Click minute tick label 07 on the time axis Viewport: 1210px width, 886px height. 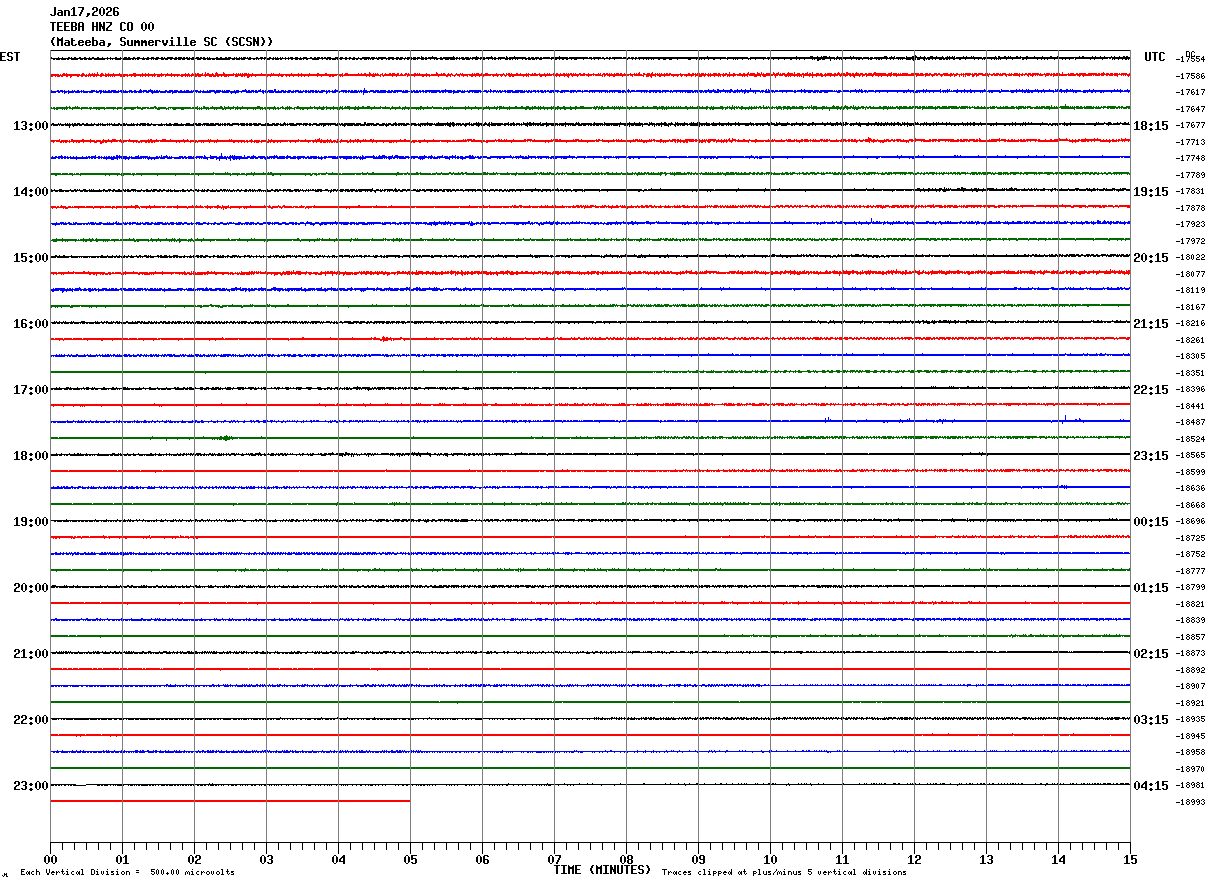point(554,860)
